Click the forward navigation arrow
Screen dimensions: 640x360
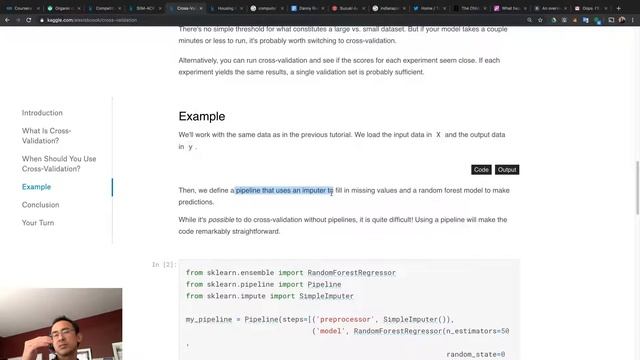click(x=18, y=20)
